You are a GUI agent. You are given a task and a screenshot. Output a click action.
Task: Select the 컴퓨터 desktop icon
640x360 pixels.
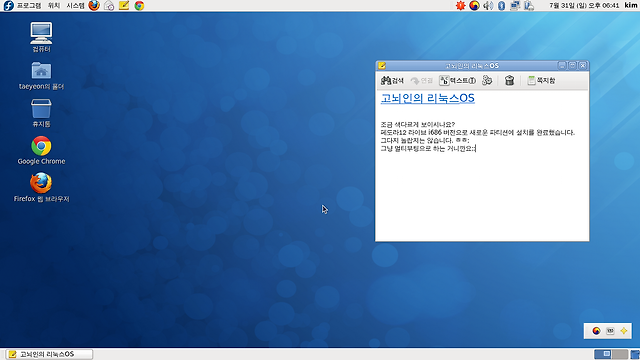41,37
